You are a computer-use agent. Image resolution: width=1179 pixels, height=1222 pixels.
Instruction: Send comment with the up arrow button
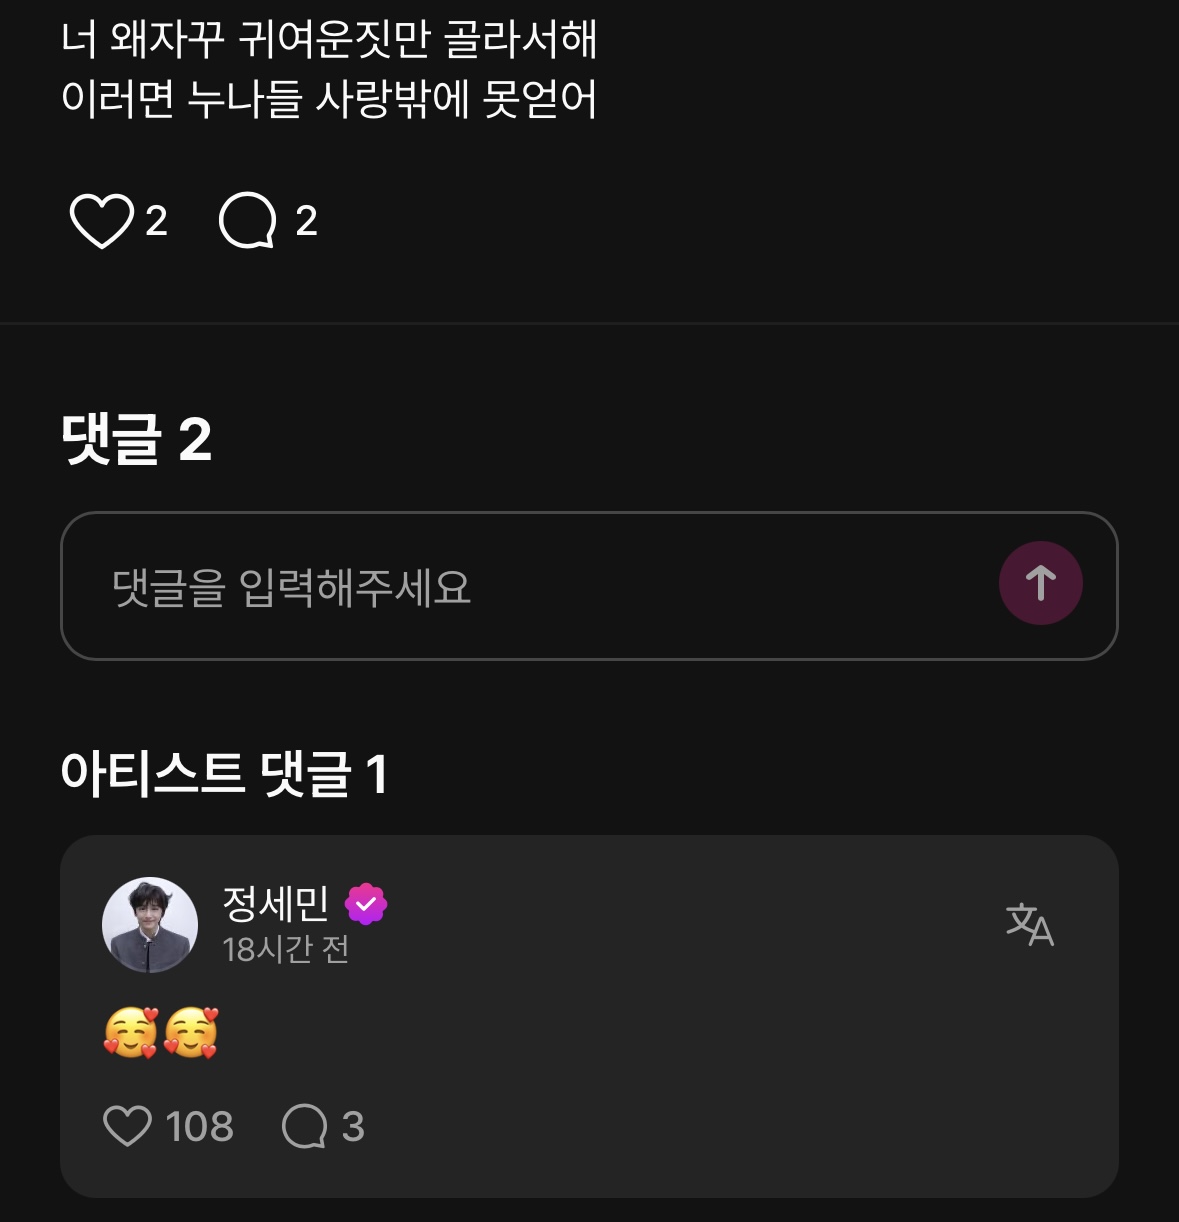(x=1040, y=583)
